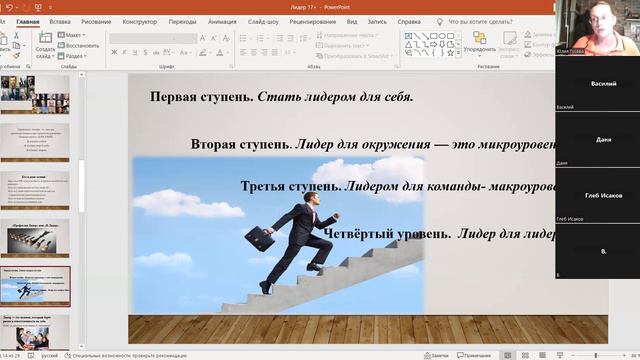Switch to reading view icon
Image resolution: width=640 pixels, height=360 pixels.
point(542,356)
